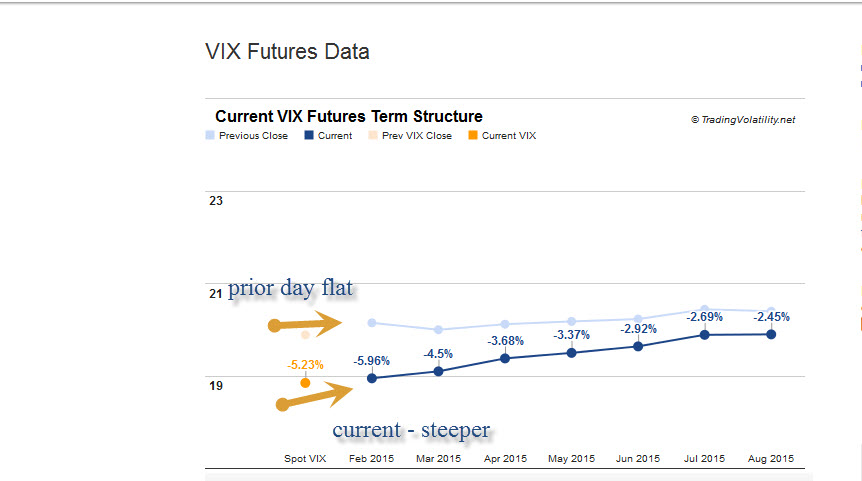Screen dimensions: 862x481
Task: Click the 'current - steeper' annotation text
Action: pyautogui.click(x=411, y=430)
